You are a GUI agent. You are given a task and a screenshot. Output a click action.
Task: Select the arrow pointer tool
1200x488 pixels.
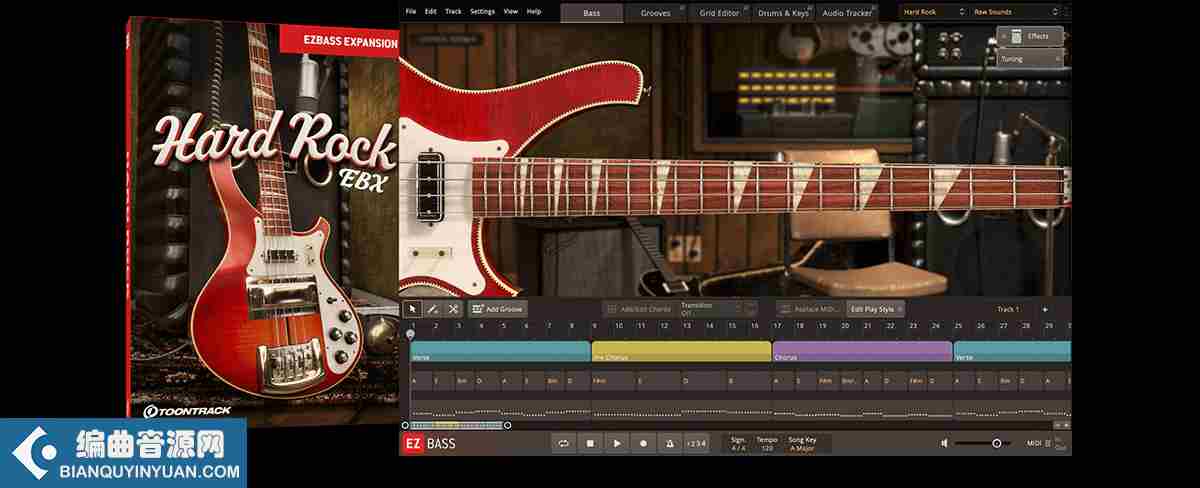click(411, 309)
